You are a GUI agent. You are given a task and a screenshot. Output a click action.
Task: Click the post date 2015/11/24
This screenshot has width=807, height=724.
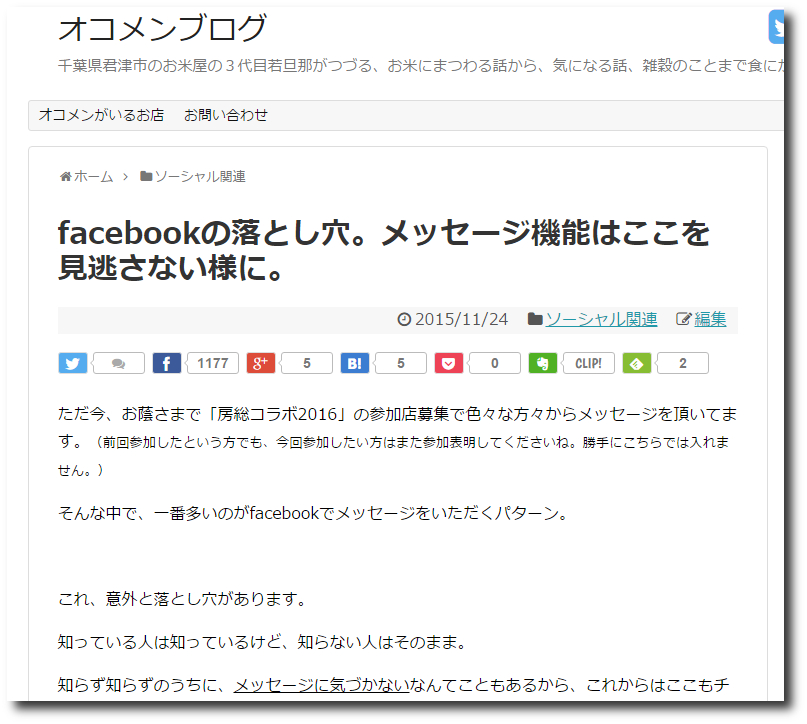click(x=462, y=319)
